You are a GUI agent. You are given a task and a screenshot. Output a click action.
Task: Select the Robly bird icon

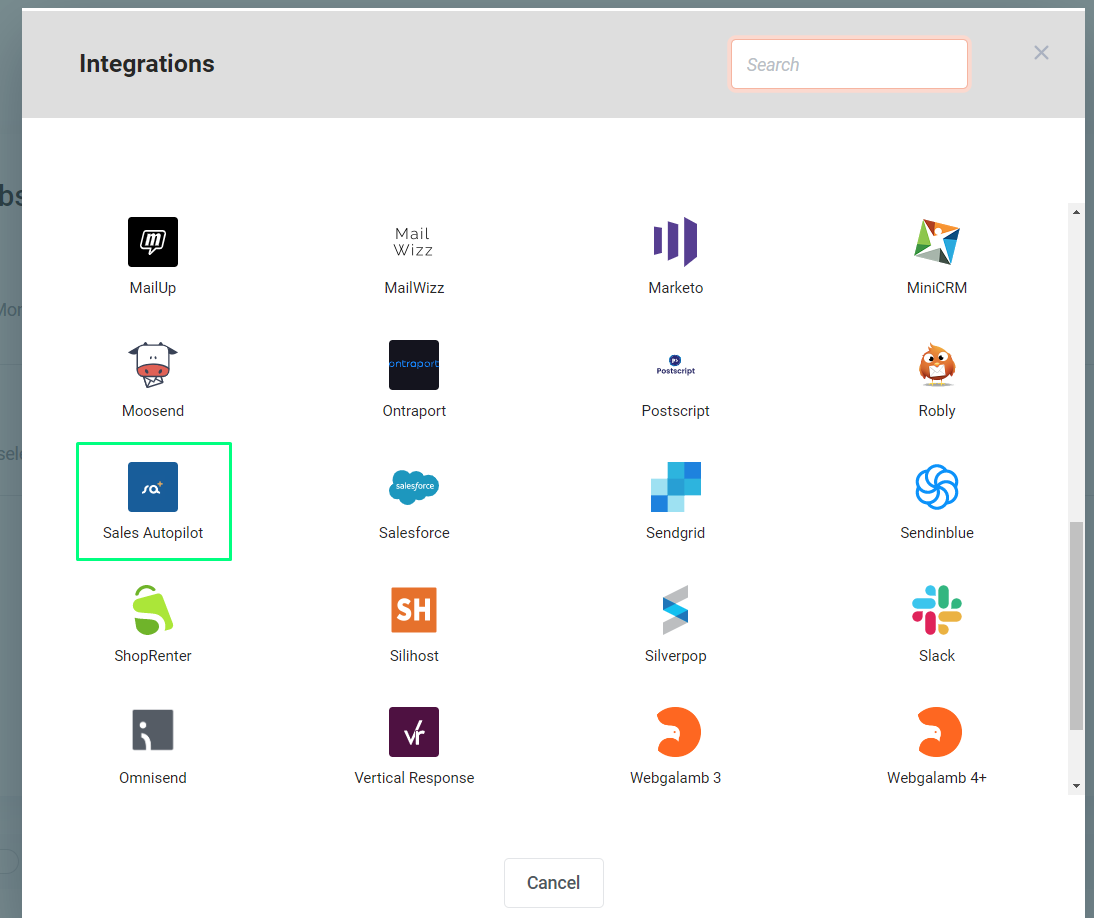pos(936,365)
